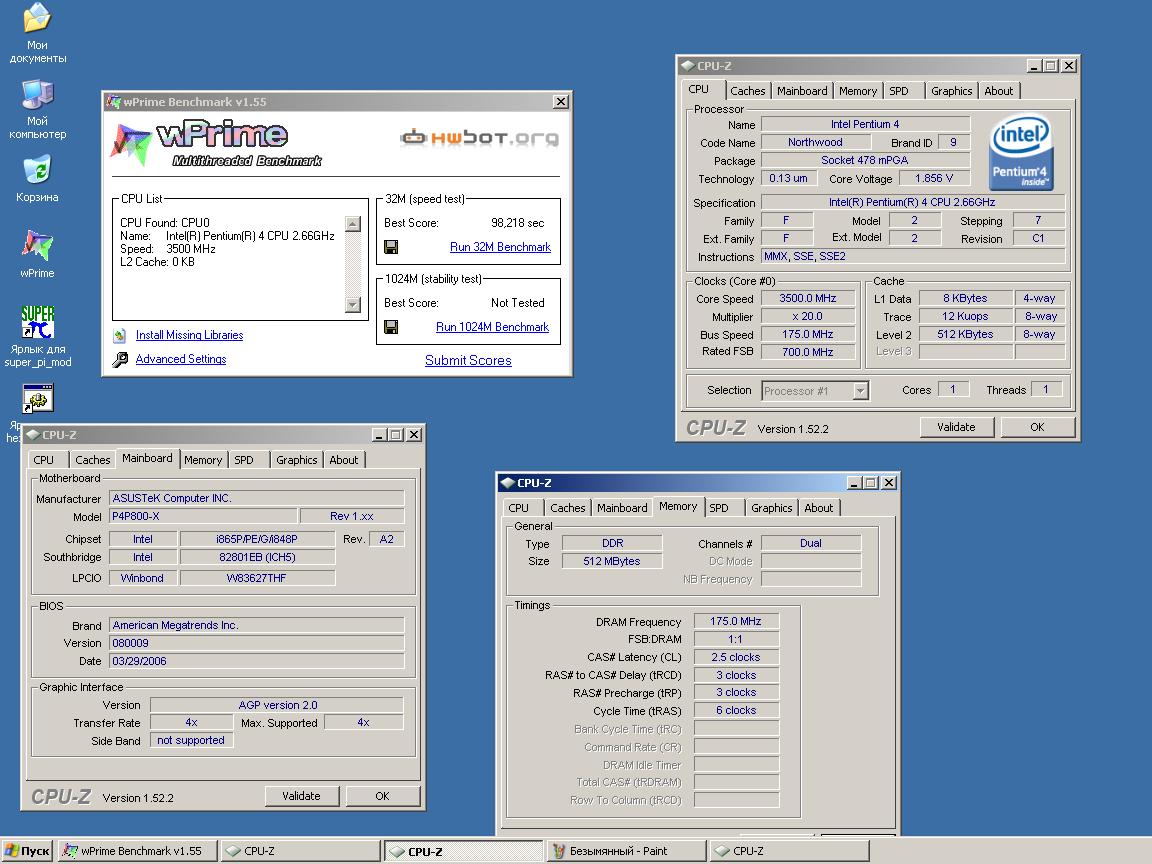Screen dimensions: 1152x864
Task: Switch to the Безымянный - Paint taskbar item
Action: [627, 851]
